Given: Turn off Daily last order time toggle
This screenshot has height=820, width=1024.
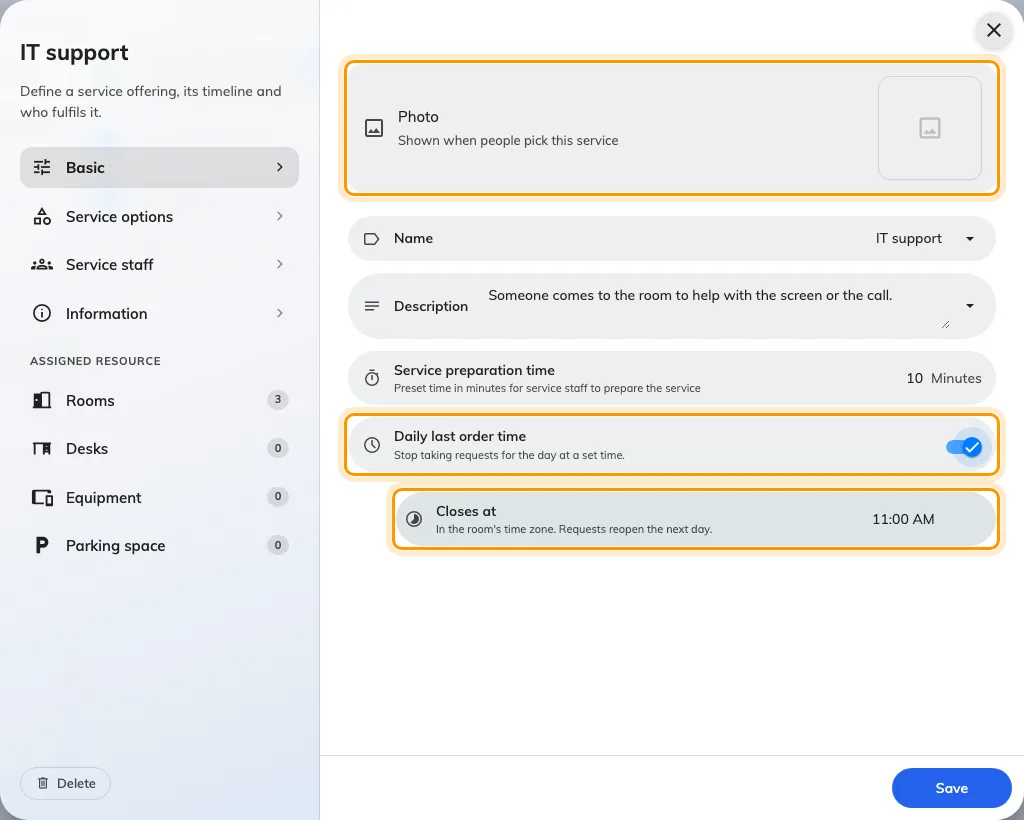Looking at the screenshot, I should (965, 447).
